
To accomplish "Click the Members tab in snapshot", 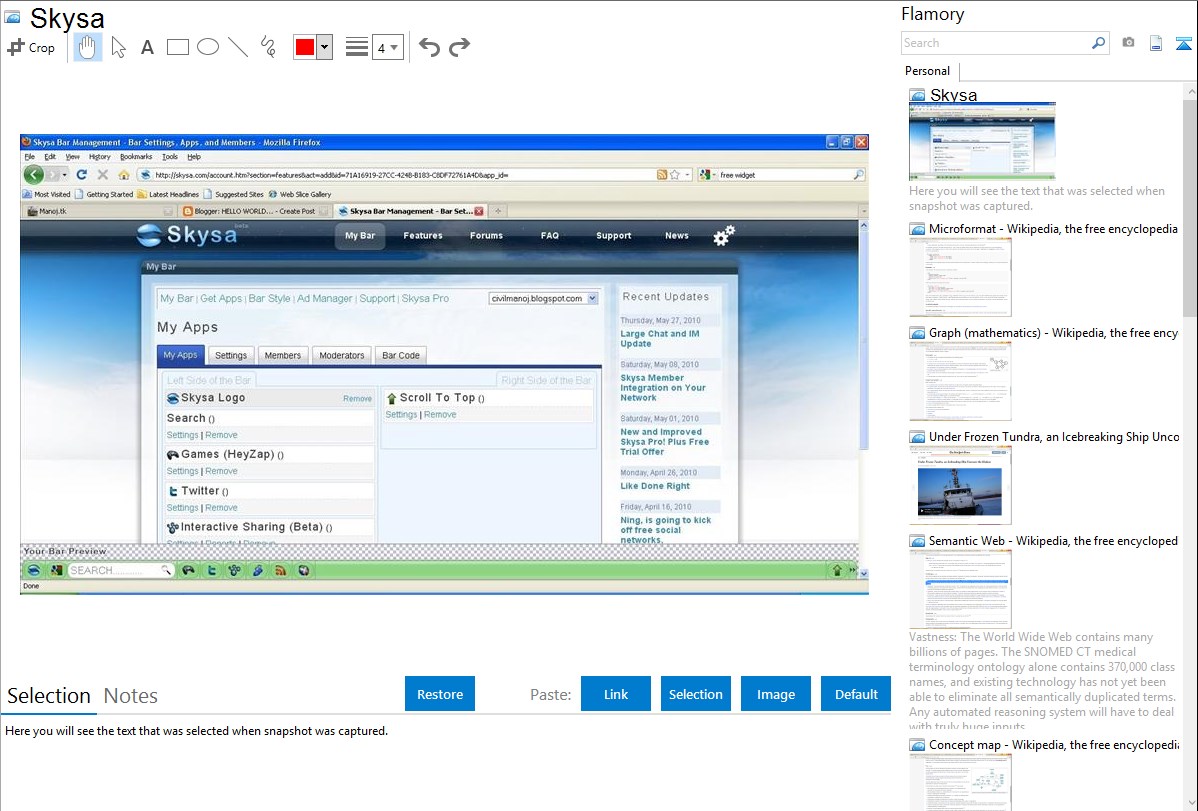I will [283, 355].
